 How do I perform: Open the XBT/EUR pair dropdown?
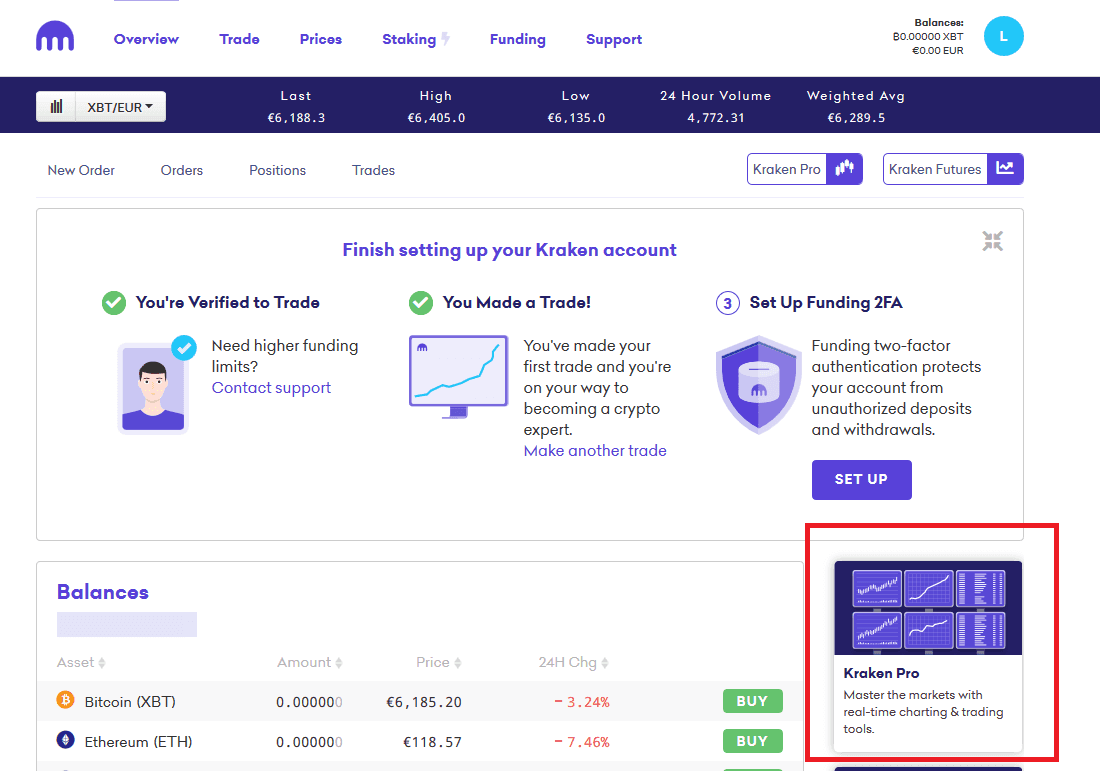(x=120, y=107)
